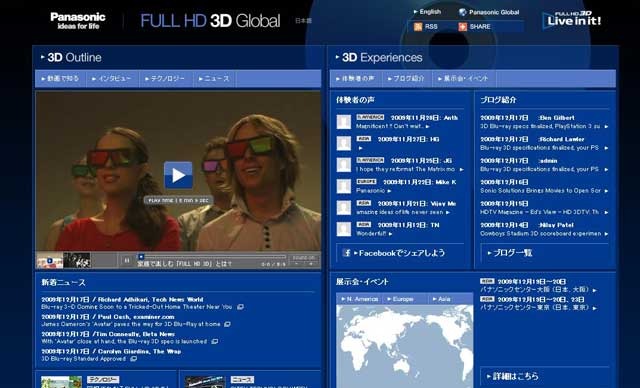
Task: Open the 動画で知る tab in 3D Outline
Action: (60, 78)
